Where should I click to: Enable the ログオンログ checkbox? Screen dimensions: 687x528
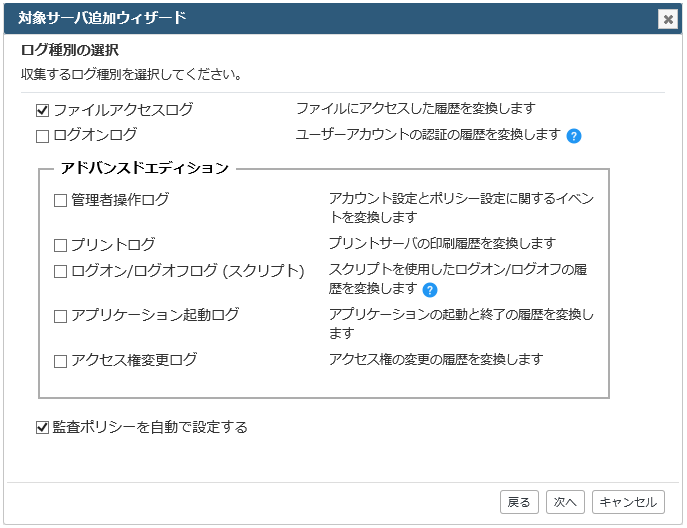pyautogui.click(x=42, y=136)
